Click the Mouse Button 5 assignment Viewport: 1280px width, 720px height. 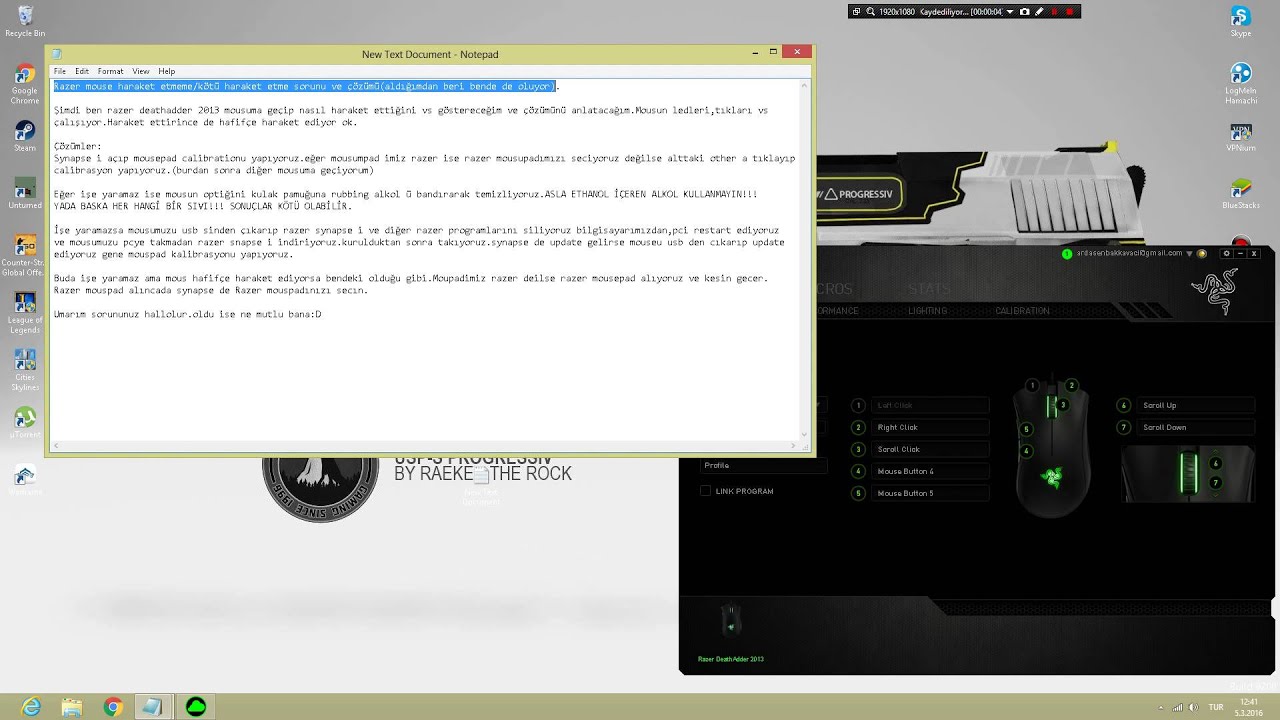(930, 493)
